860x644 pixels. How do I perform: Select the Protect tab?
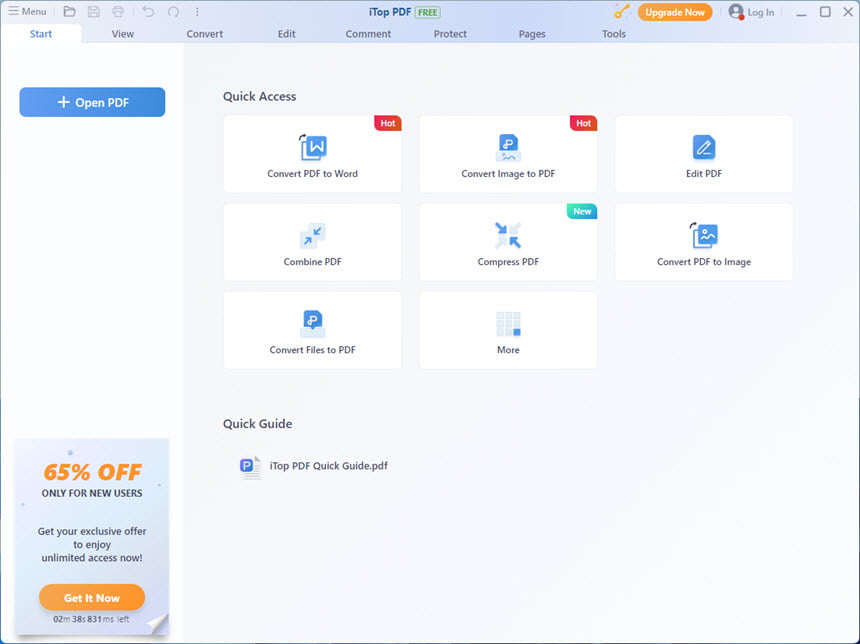[450, 34]
